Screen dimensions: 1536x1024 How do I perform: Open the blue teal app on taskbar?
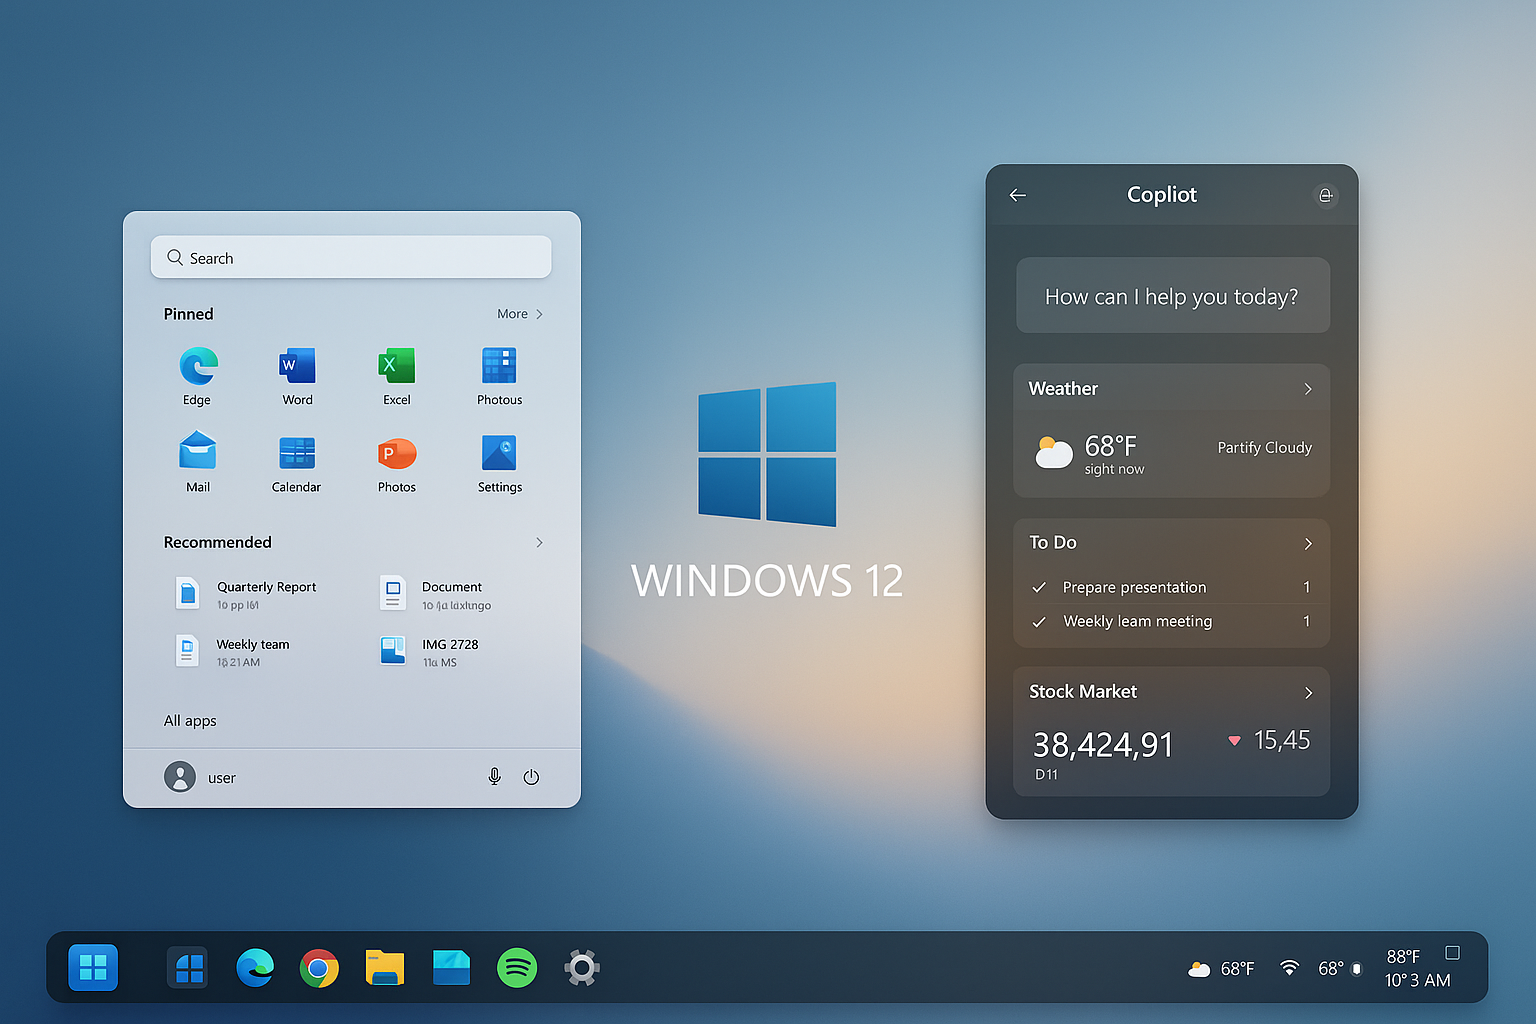[451, 968]
